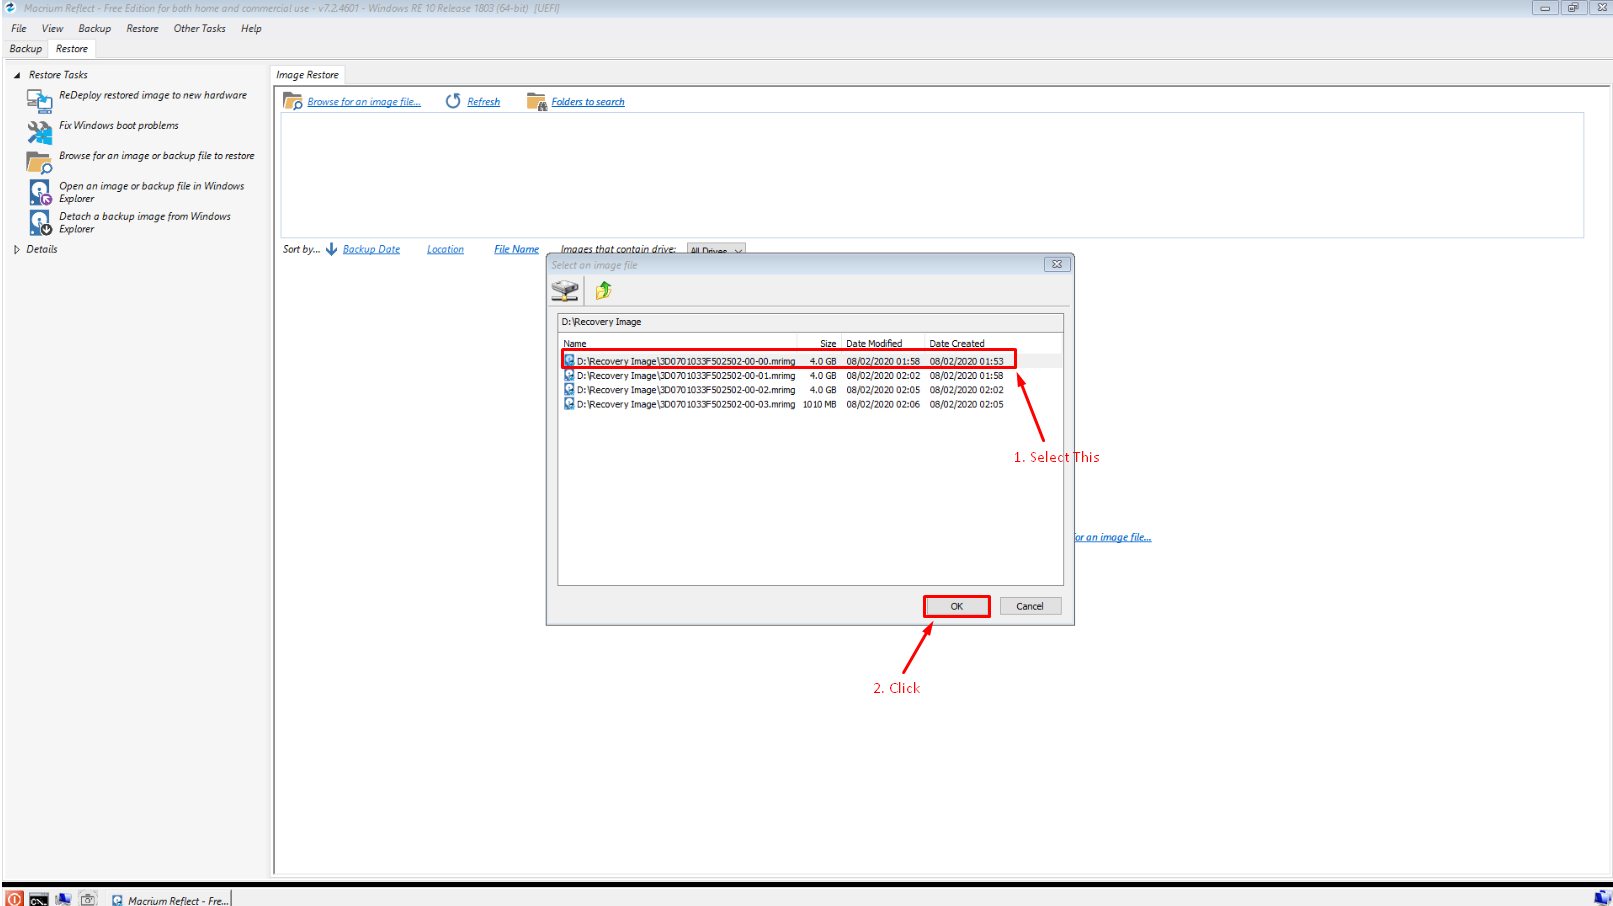Click the partially hidden 'or an image file...' link
Viewport: 1613px width, 906px height.
pos(1113,537)
